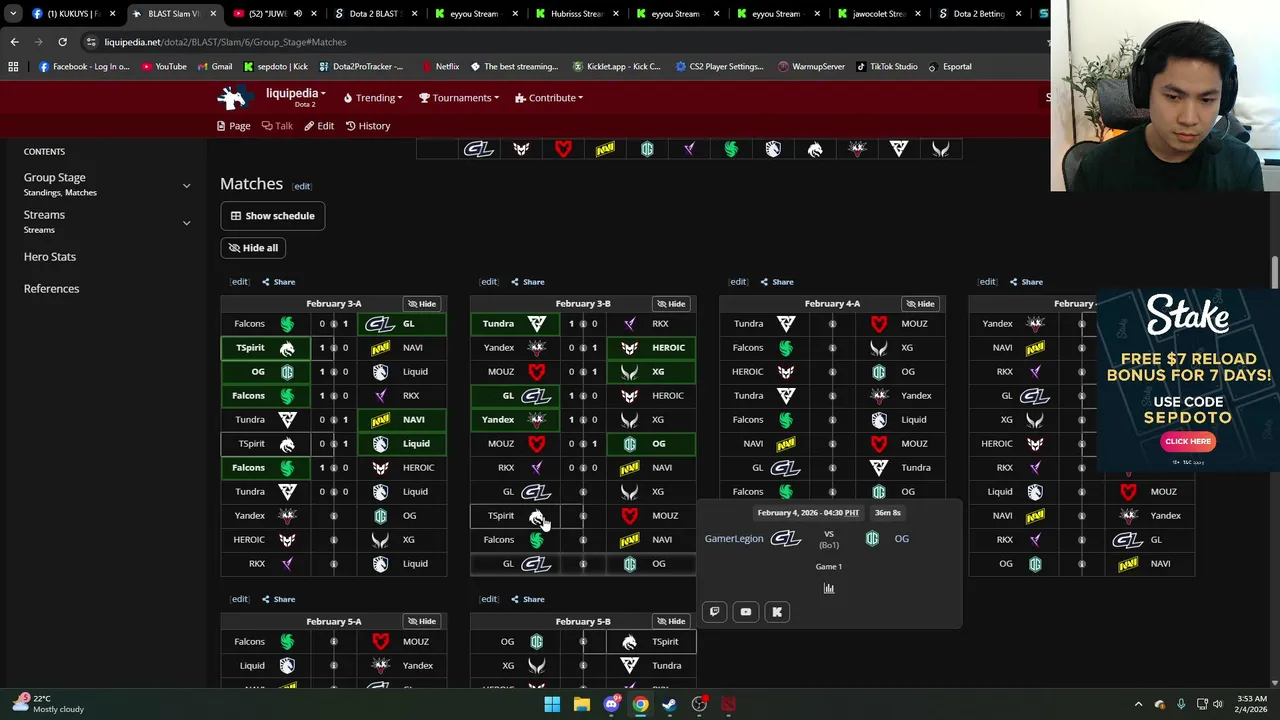Viewport: 1280px width, 720px height.
Task: Open the History tab
Action: click(368, 126)
